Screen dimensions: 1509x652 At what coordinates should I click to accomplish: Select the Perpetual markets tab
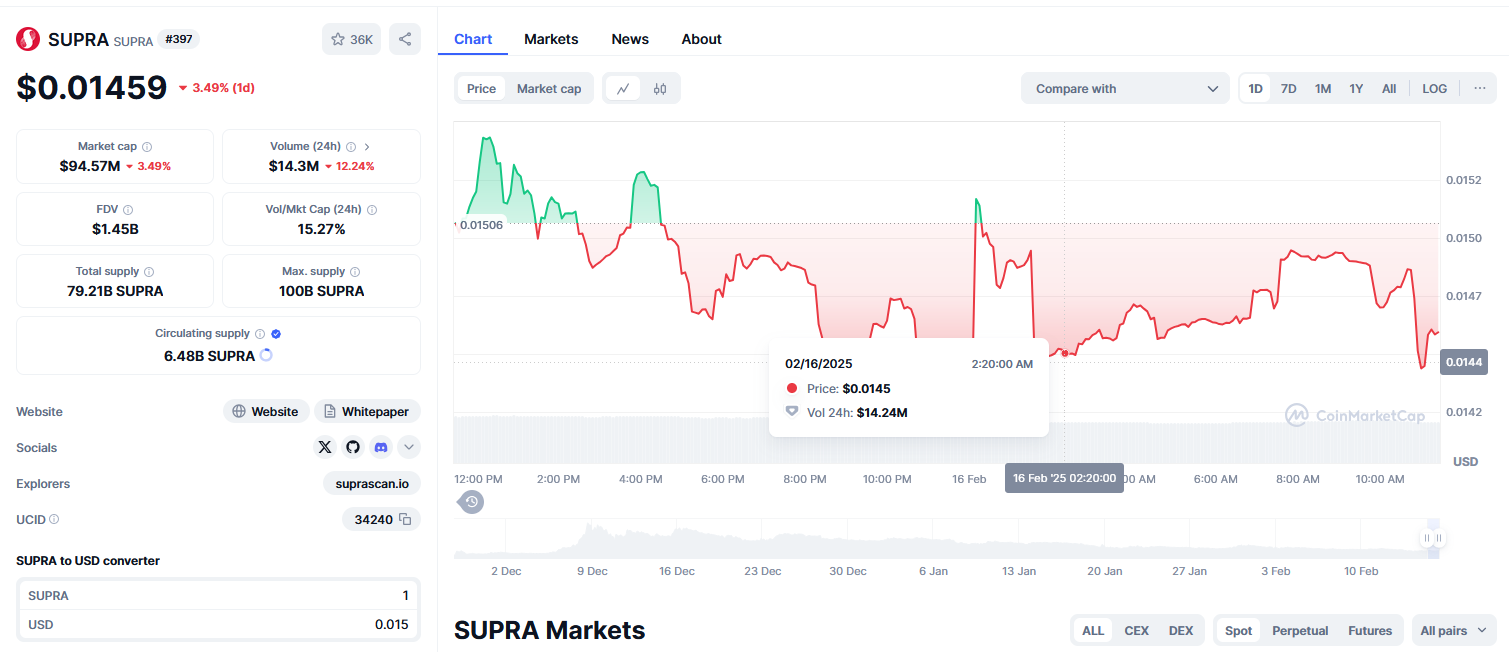pyautogui.click(x=1300, y=630)
